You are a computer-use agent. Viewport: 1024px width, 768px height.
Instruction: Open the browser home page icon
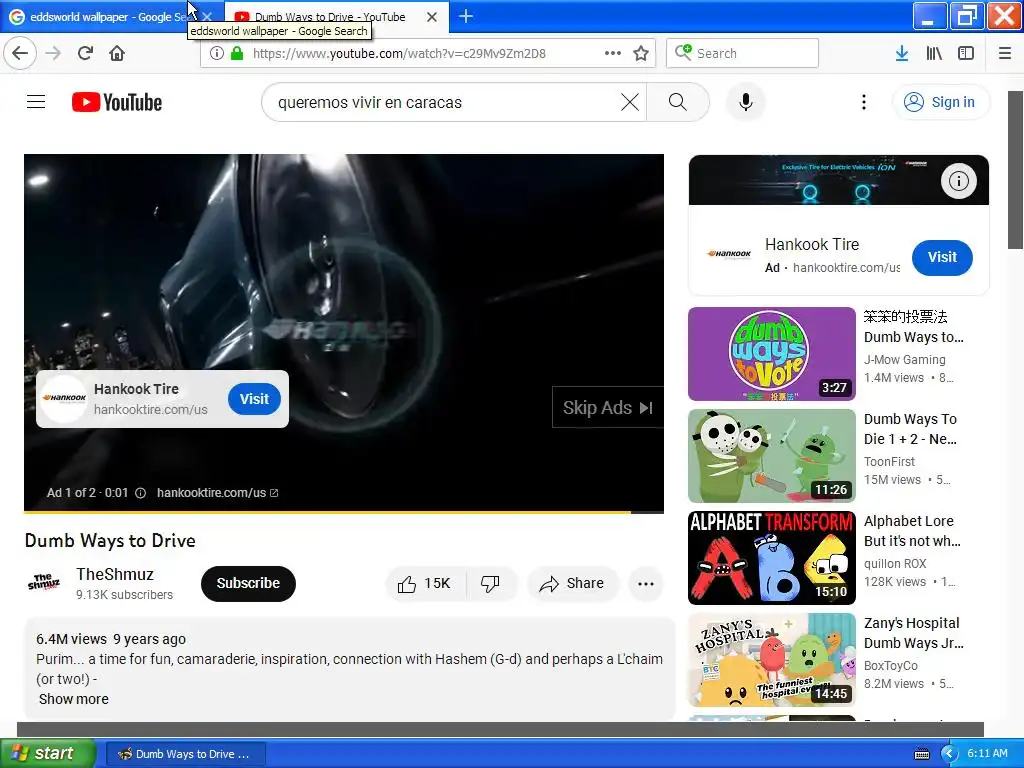[117, 53]
